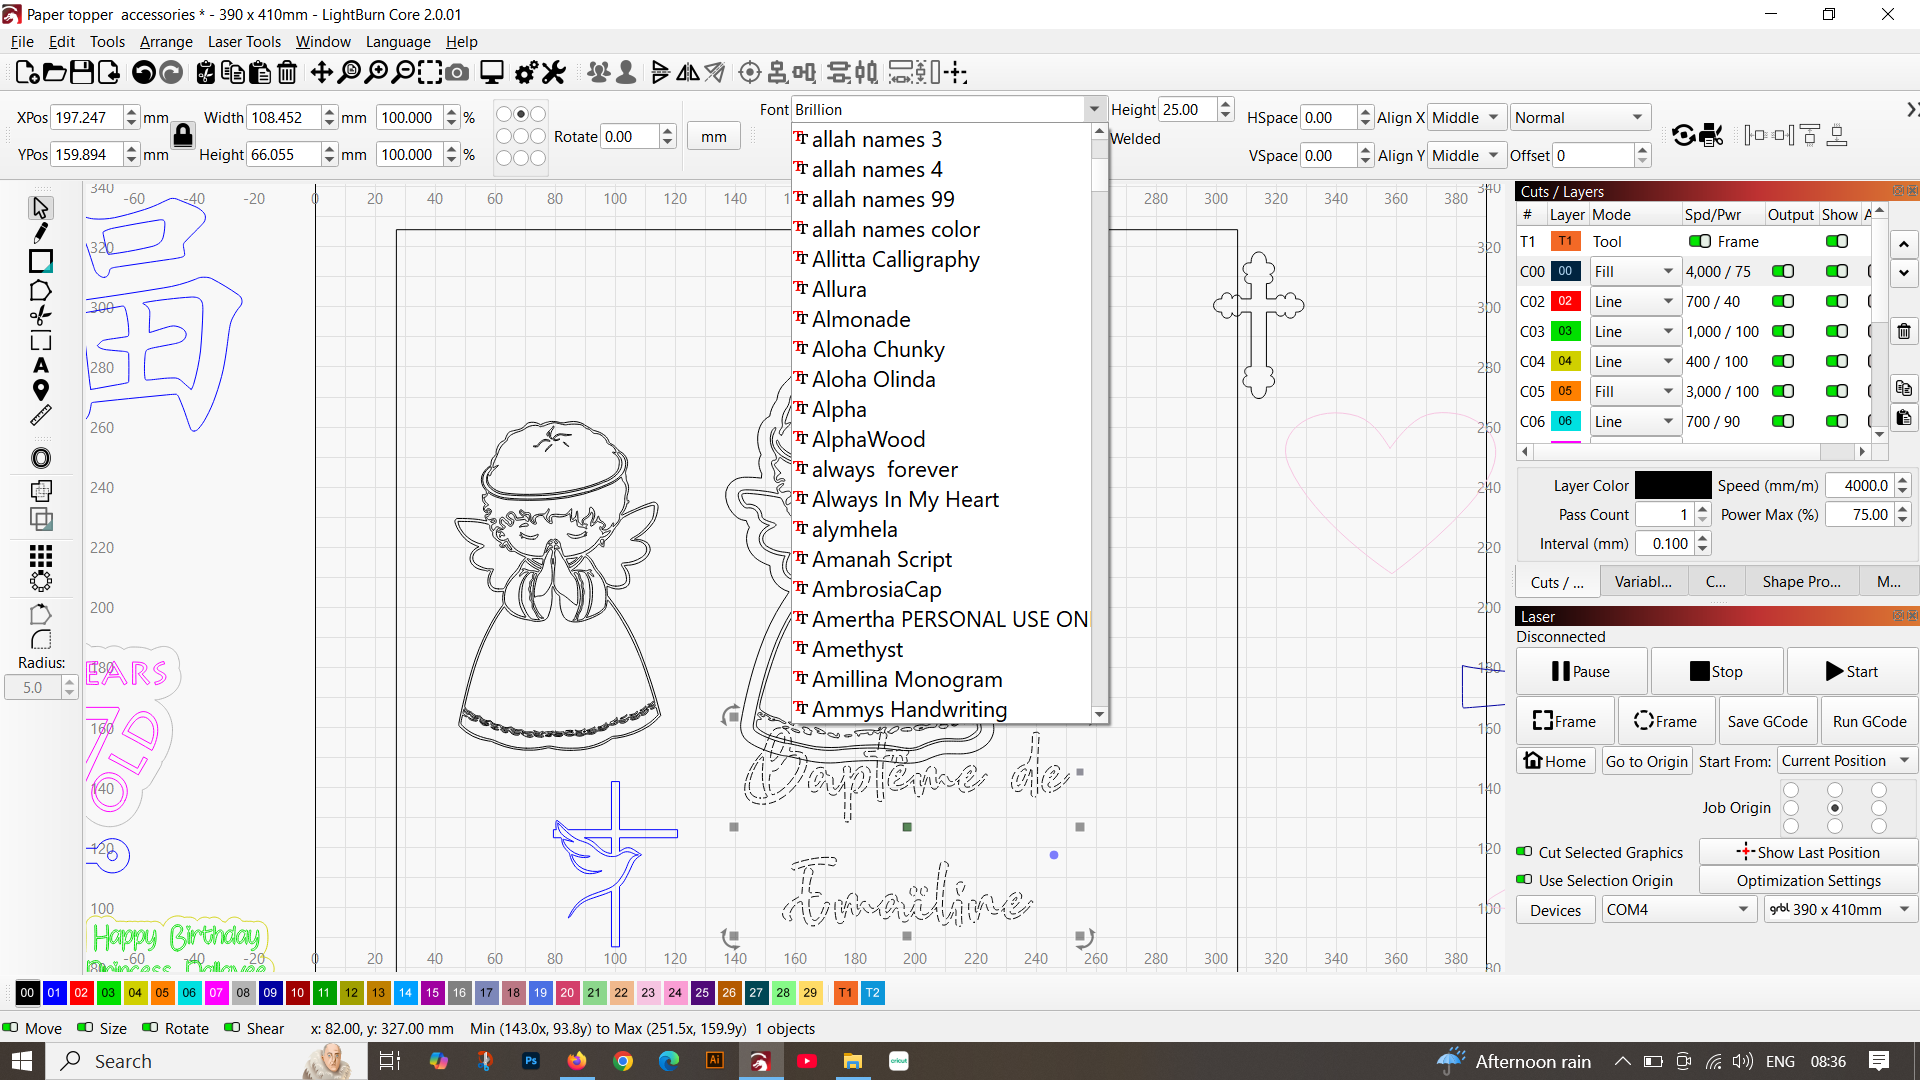Viewport: 1920px width, 1080px height.
Task: Open the COM4 port dropdown
Action: pos(1677,909)
